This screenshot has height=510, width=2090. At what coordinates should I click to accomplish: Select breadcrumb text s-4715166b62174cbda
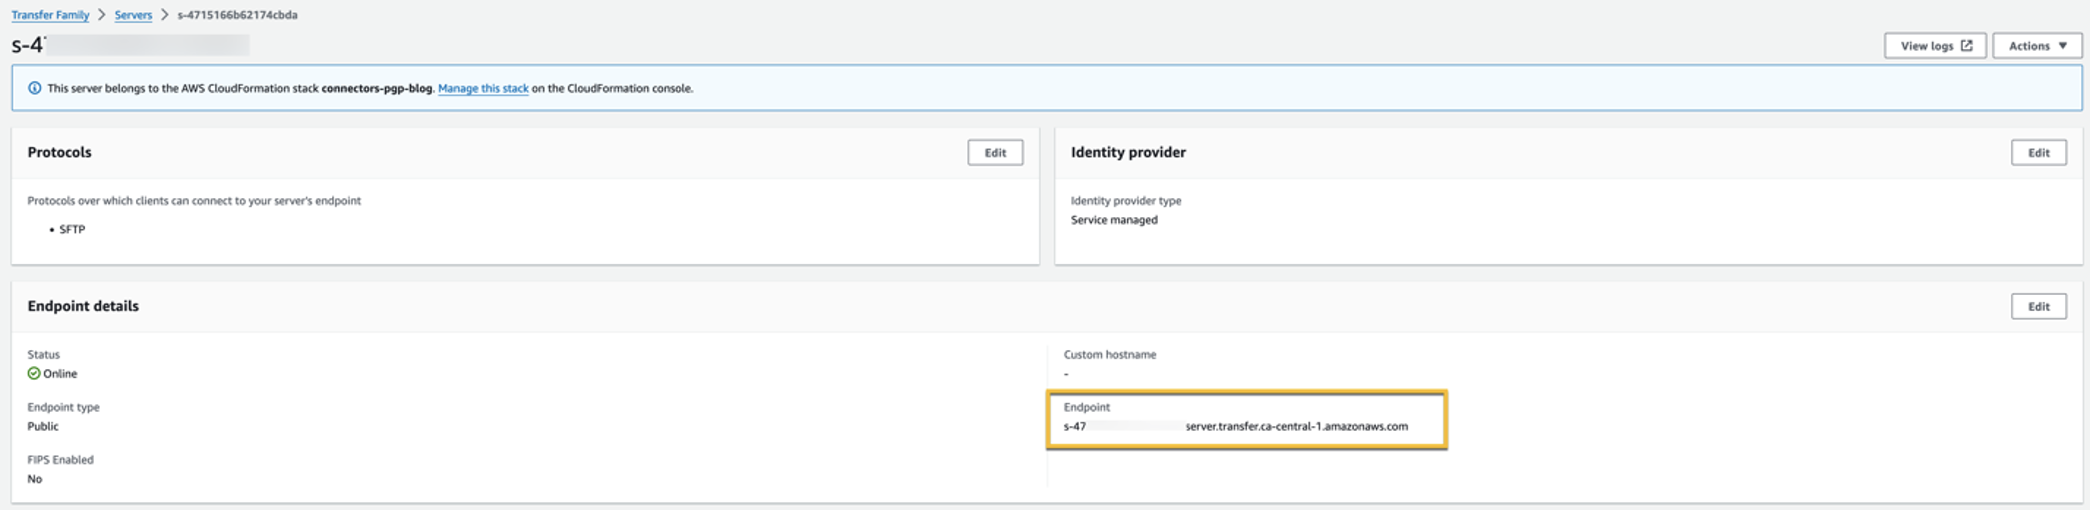click(237, 15)
